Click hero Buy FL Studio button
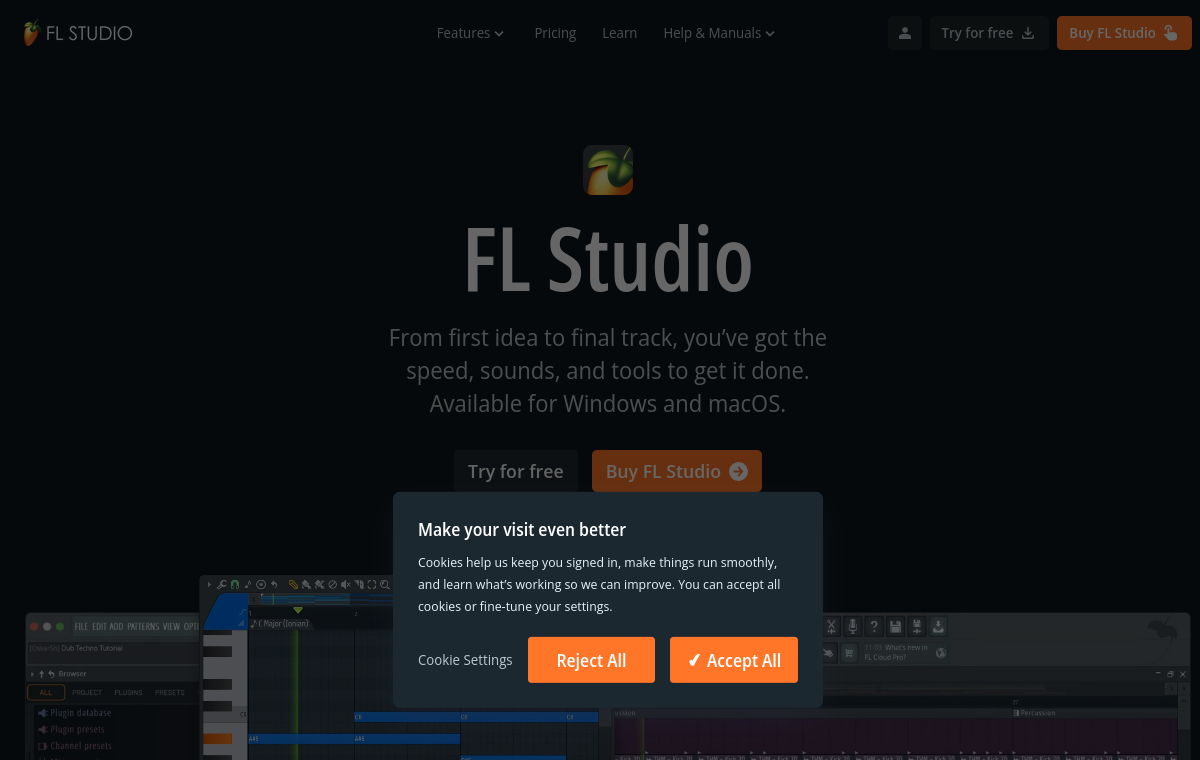1200x760 pixels. point(677,471)
